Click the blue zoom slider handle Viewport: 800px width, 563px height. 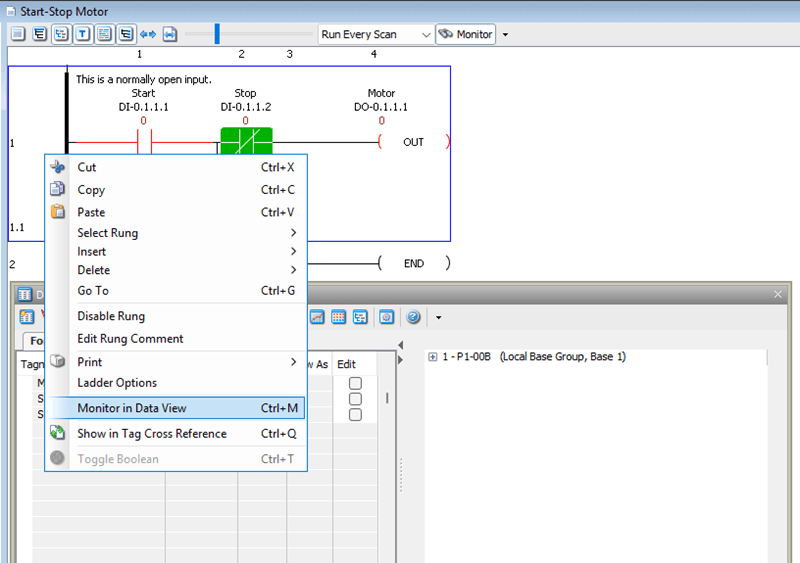[216, 34]
